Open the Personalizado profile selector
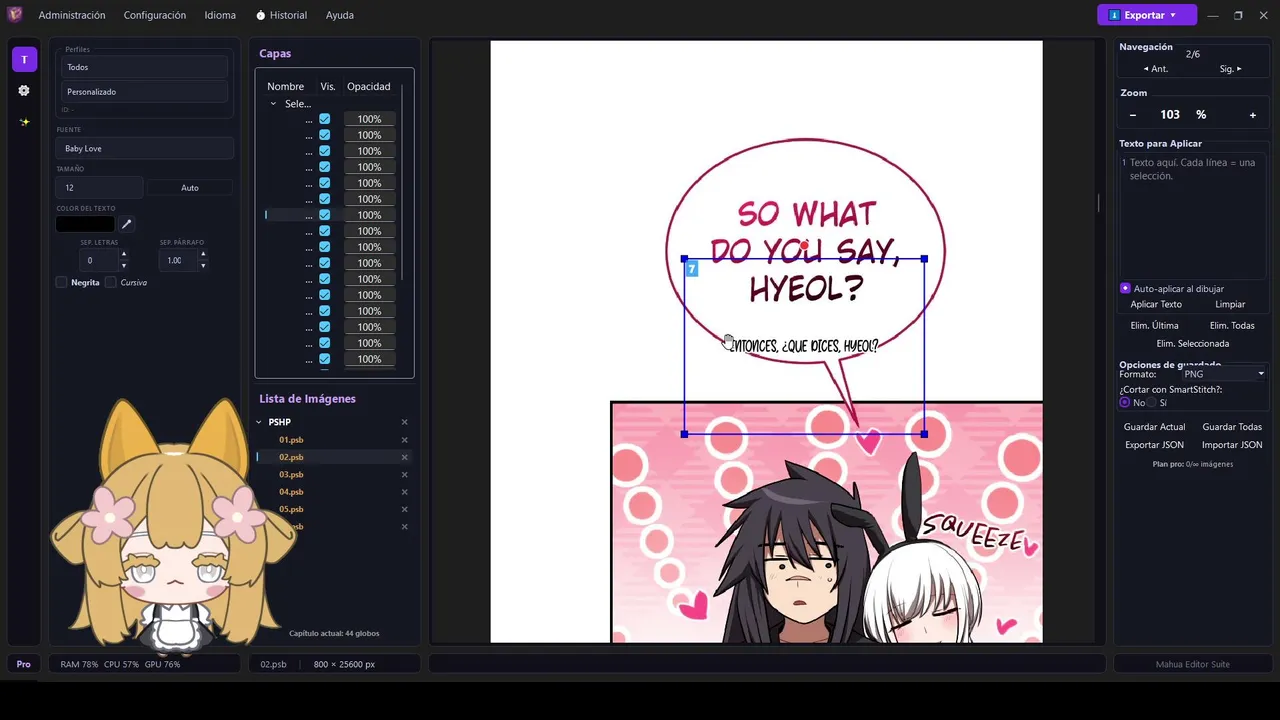Screen dimensions: 1280x720 pyautogui.click(x=144, y=91)
